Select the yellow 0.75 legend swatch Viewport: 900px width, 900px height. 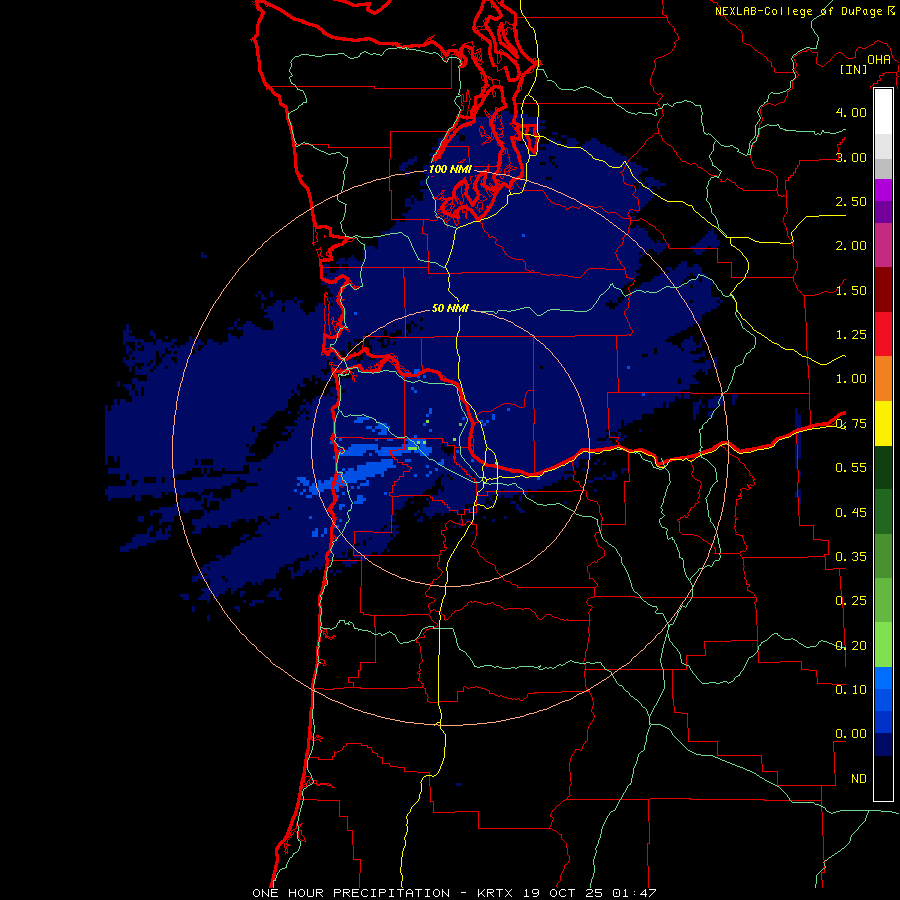coord(883,423)
